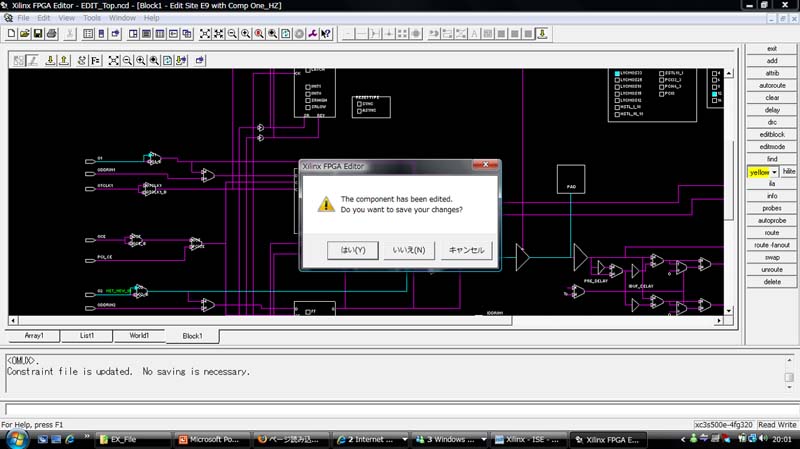Click main toolbar Zoom In magnifier

click(x=246, y=34)
